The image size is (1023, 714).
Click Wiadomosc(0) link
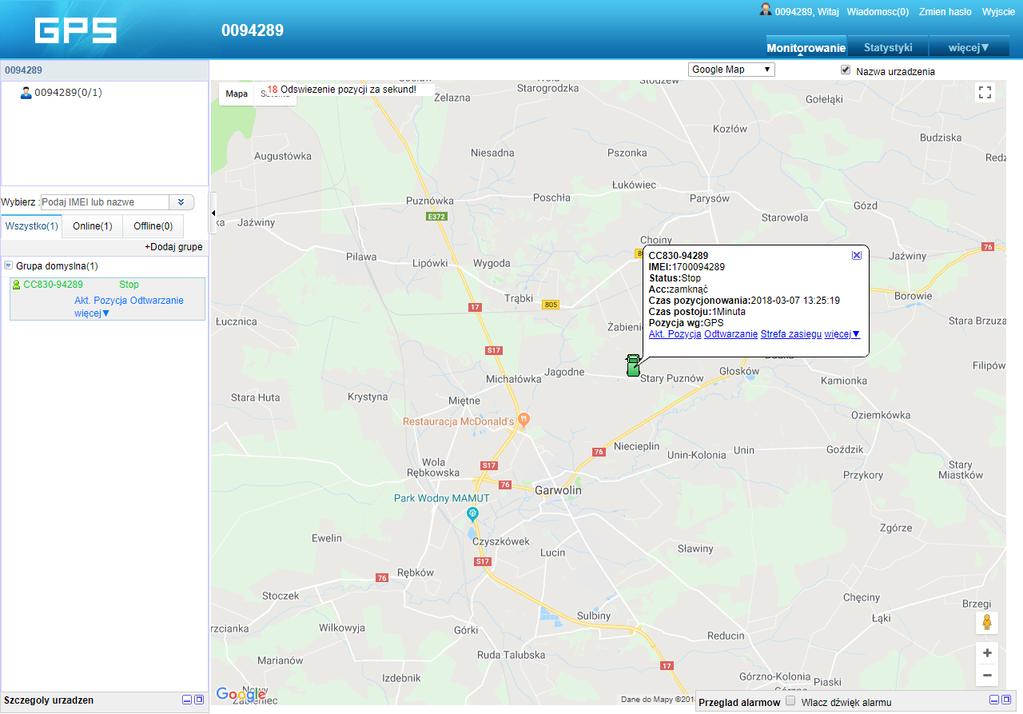(x=878, y=12)
